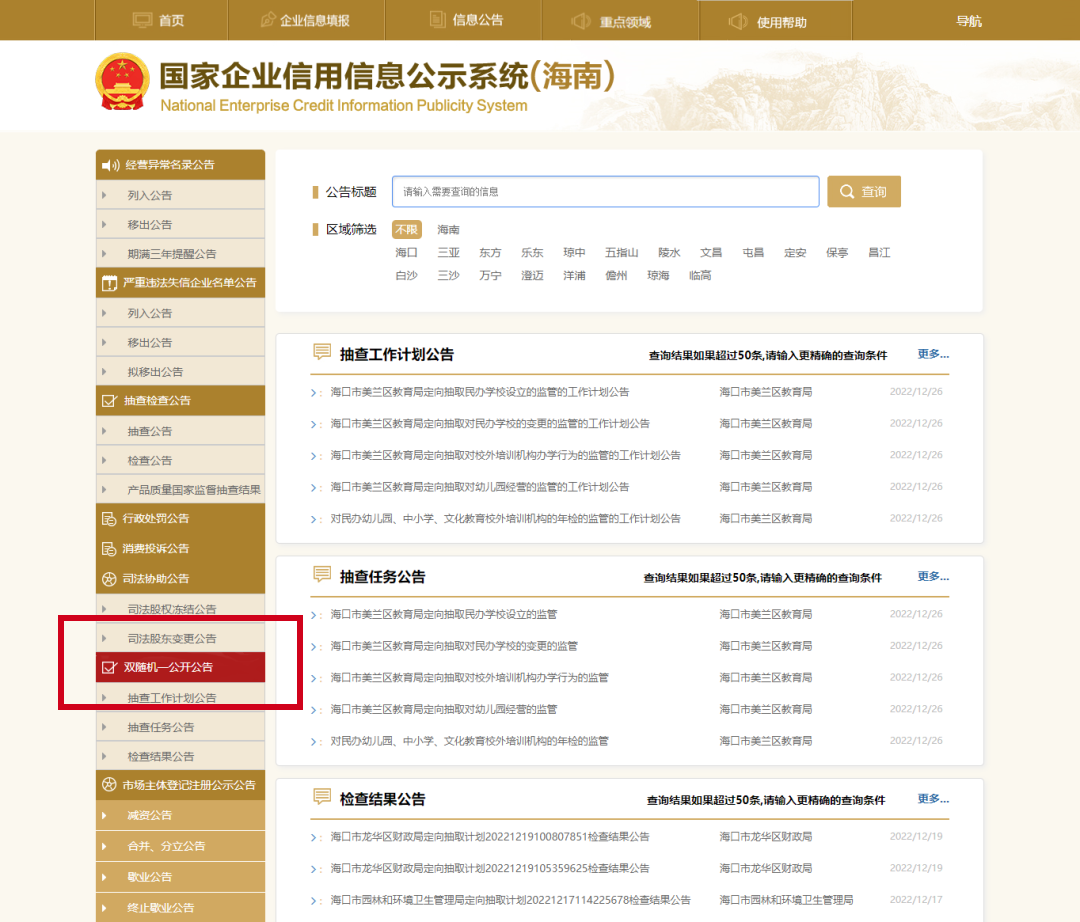Expand 抽查公告 sidebar item
Screen dimensions: 1080x922
pyautogui.click(x=180, y=431)
